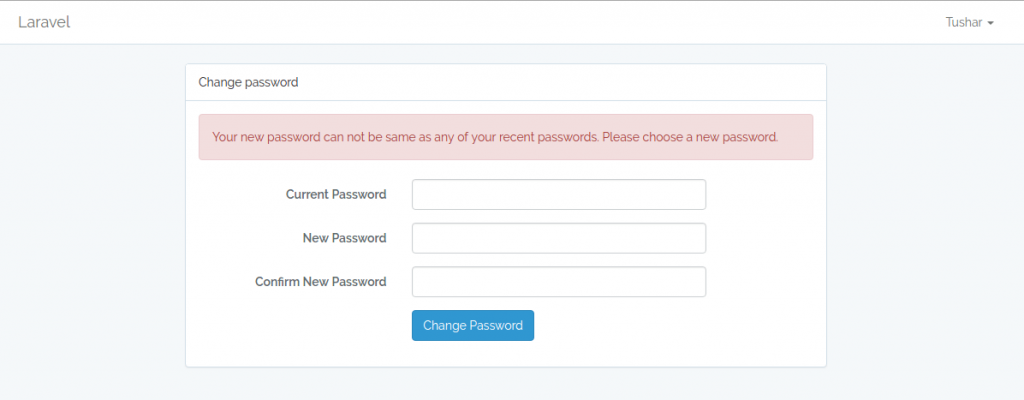This screenshot has height=400, width=1024.
Task: Click the Confirm New Password label
Action: tap(321, 282)
